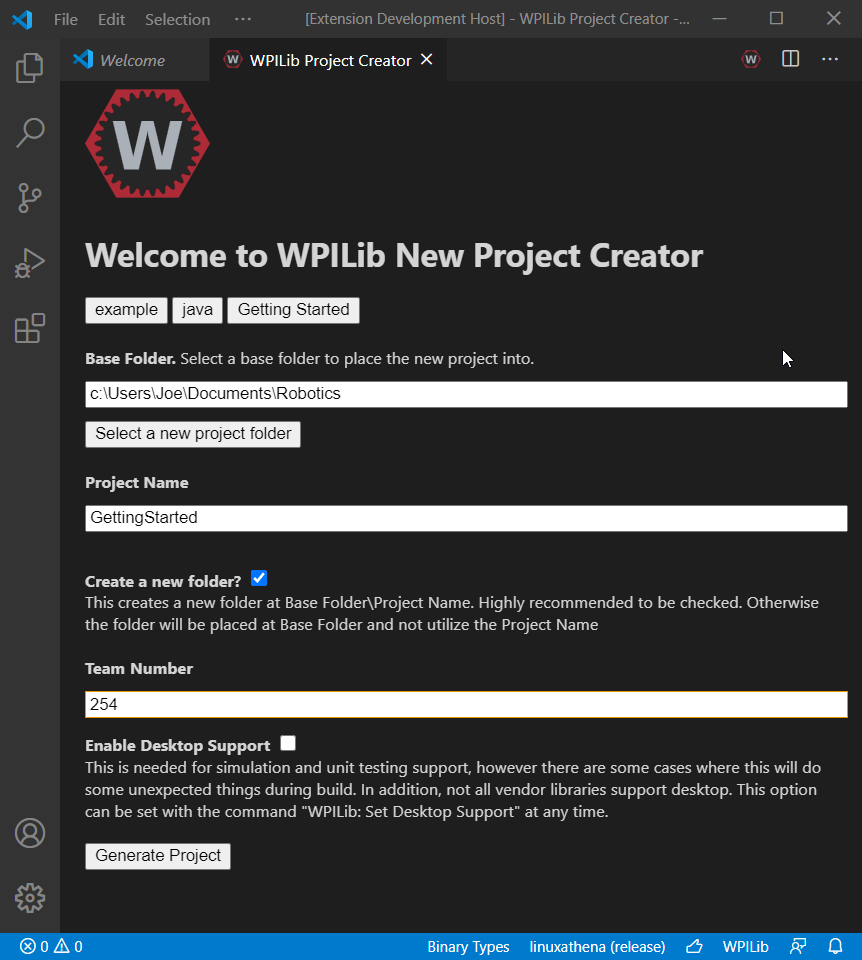Open the editor More Actions ellipsis
Viewport: 862px width, 960px height.
pos(830,59)
